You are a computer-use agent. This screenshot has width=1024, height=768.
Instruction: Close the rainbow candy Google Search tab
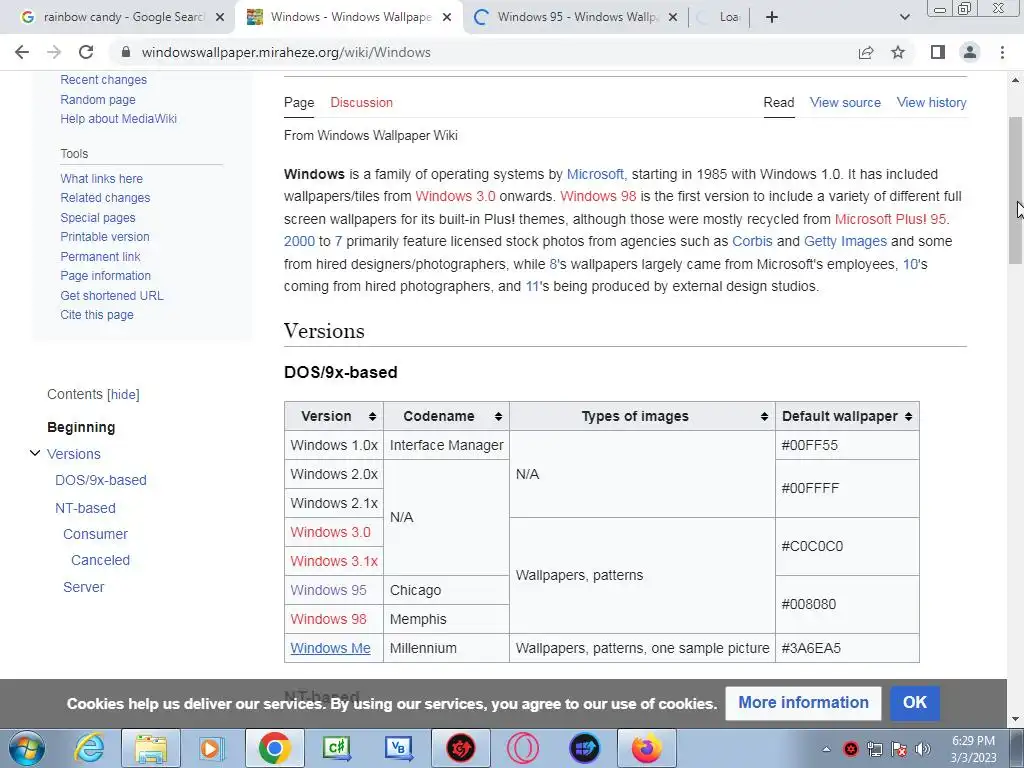pyautogui.click(x=220, y=17)
